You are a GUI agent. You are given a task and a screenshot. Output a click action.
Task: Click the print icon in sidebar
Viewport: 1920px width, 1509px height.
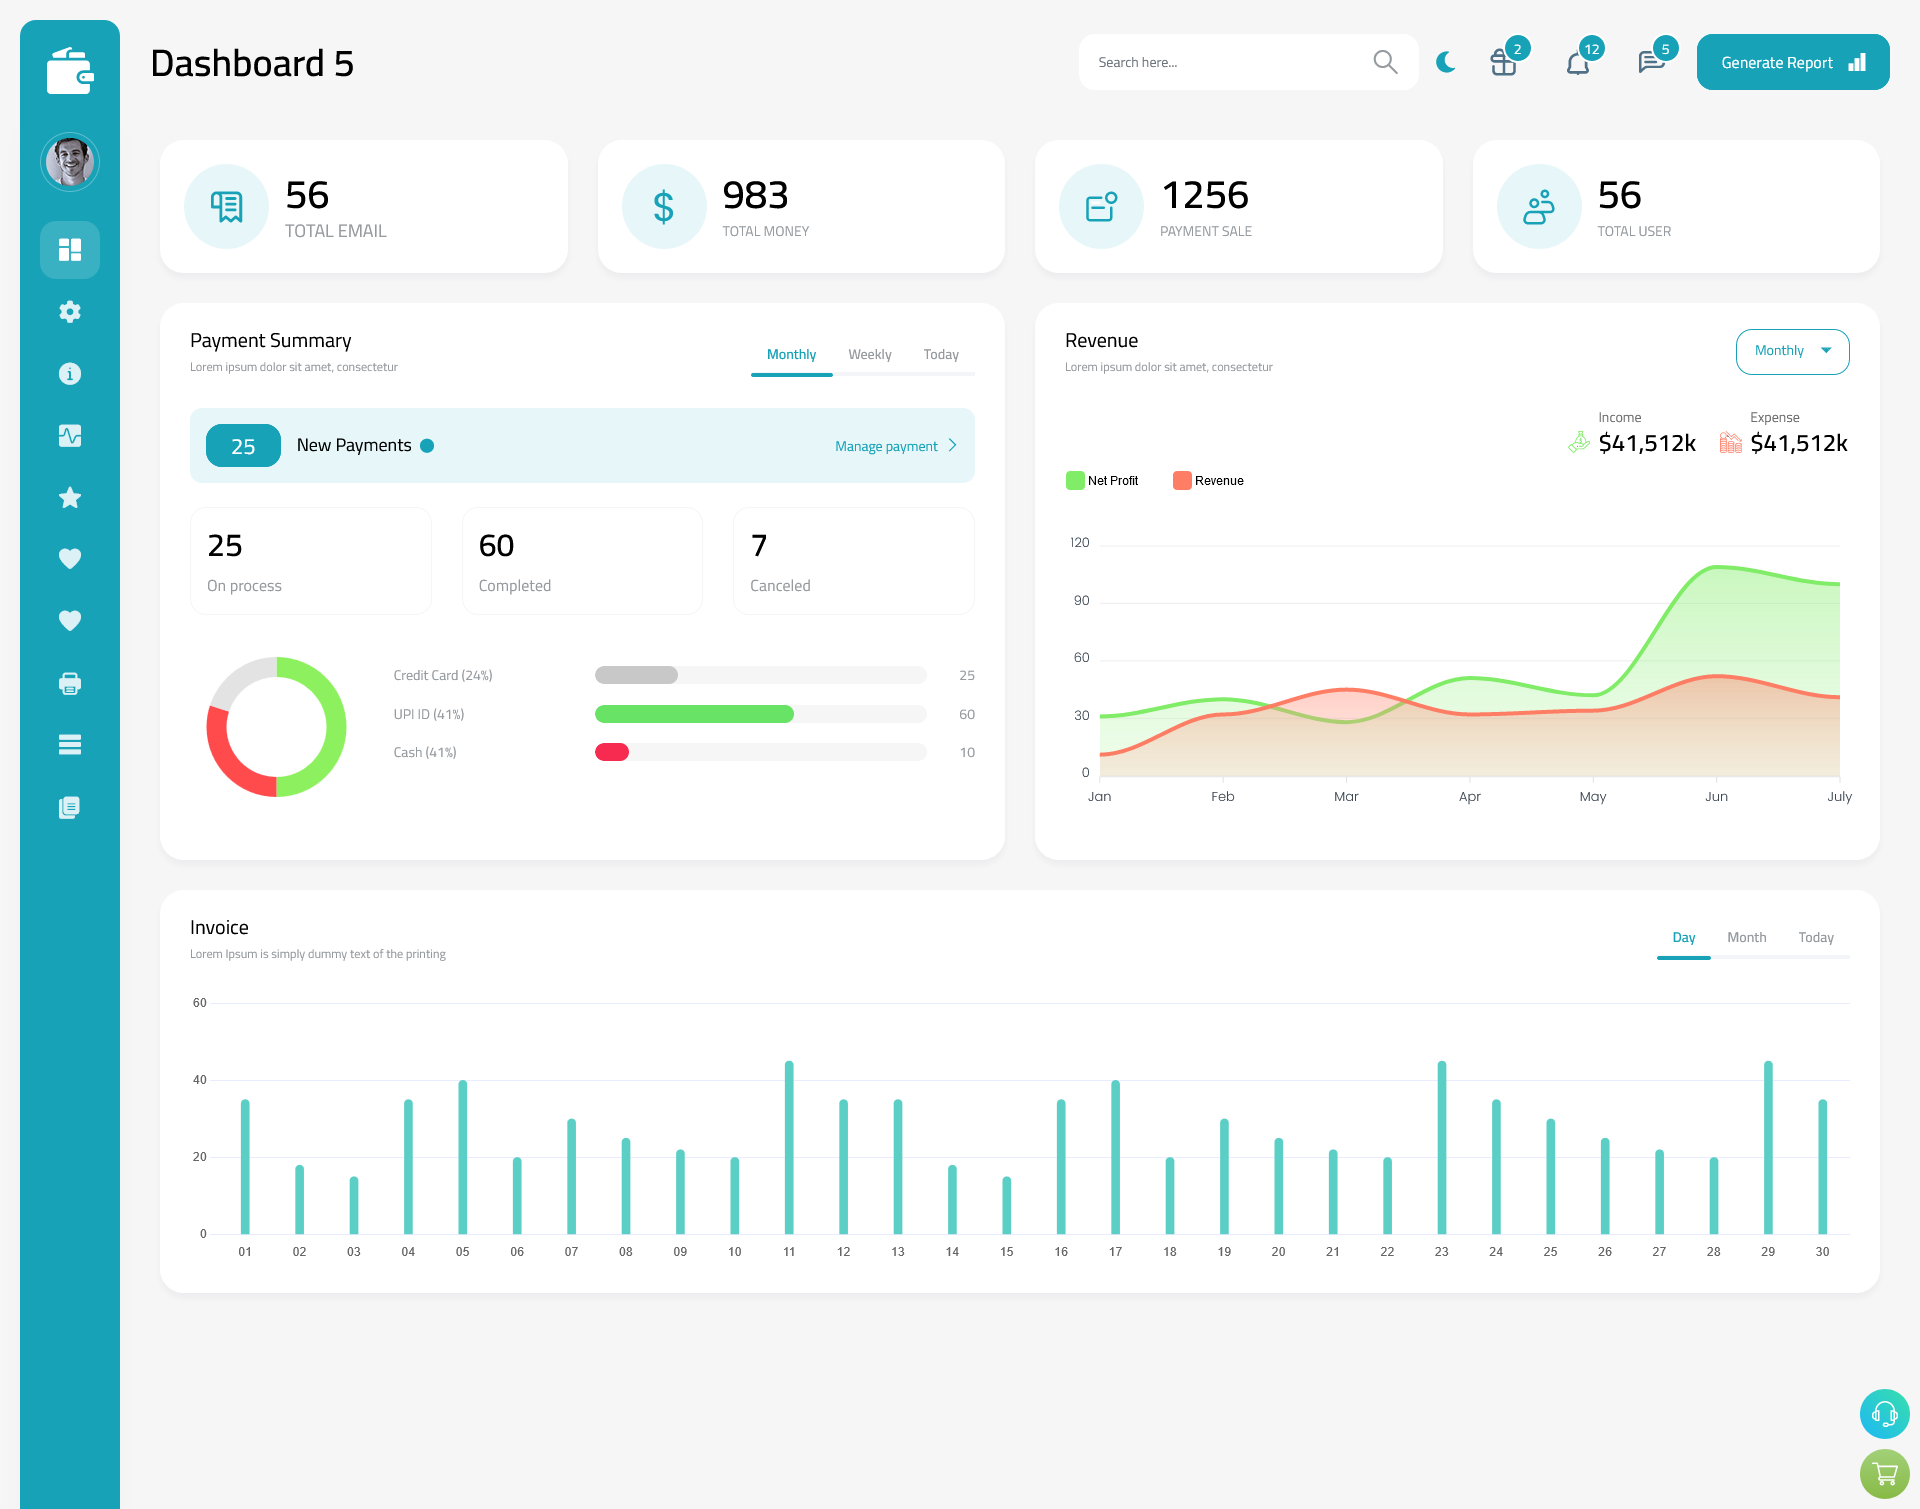click(x=70, y=681)
